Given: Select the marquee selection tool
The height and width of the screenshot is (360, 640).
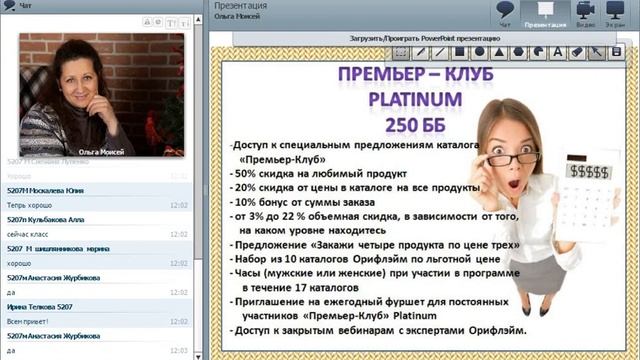Looking at the screenshot, I should pos(401,53).
